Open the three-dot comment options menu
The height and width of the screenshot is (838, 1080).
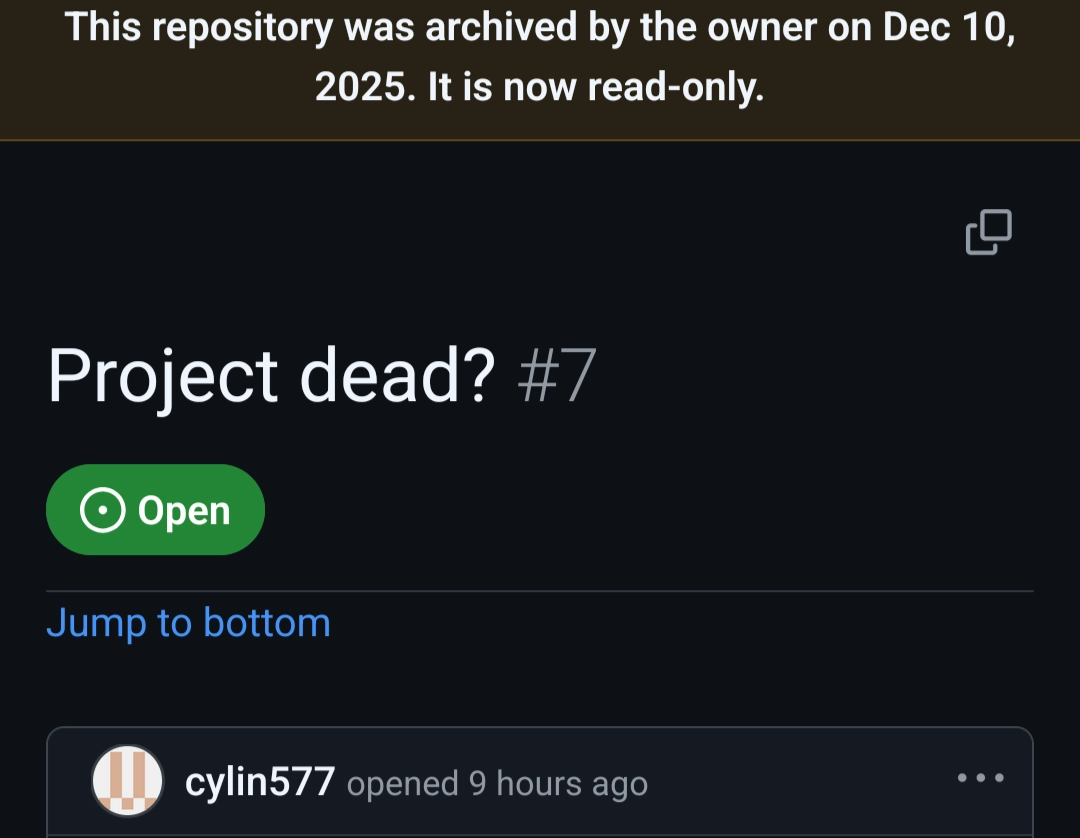pyautogui.click(x=980, y=778)
